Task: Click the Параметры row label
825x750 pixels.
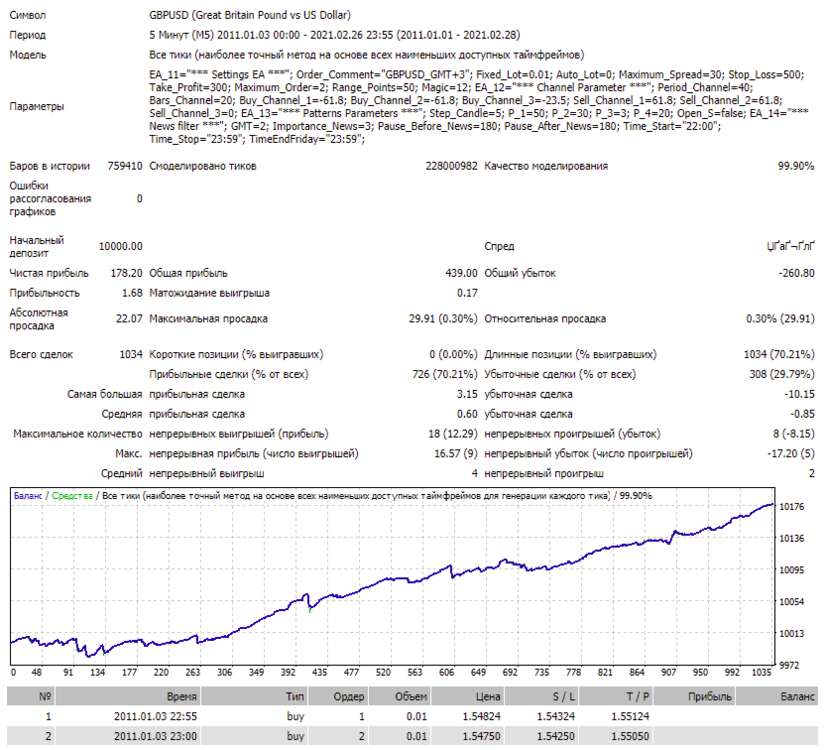Action: coord(37,106)
